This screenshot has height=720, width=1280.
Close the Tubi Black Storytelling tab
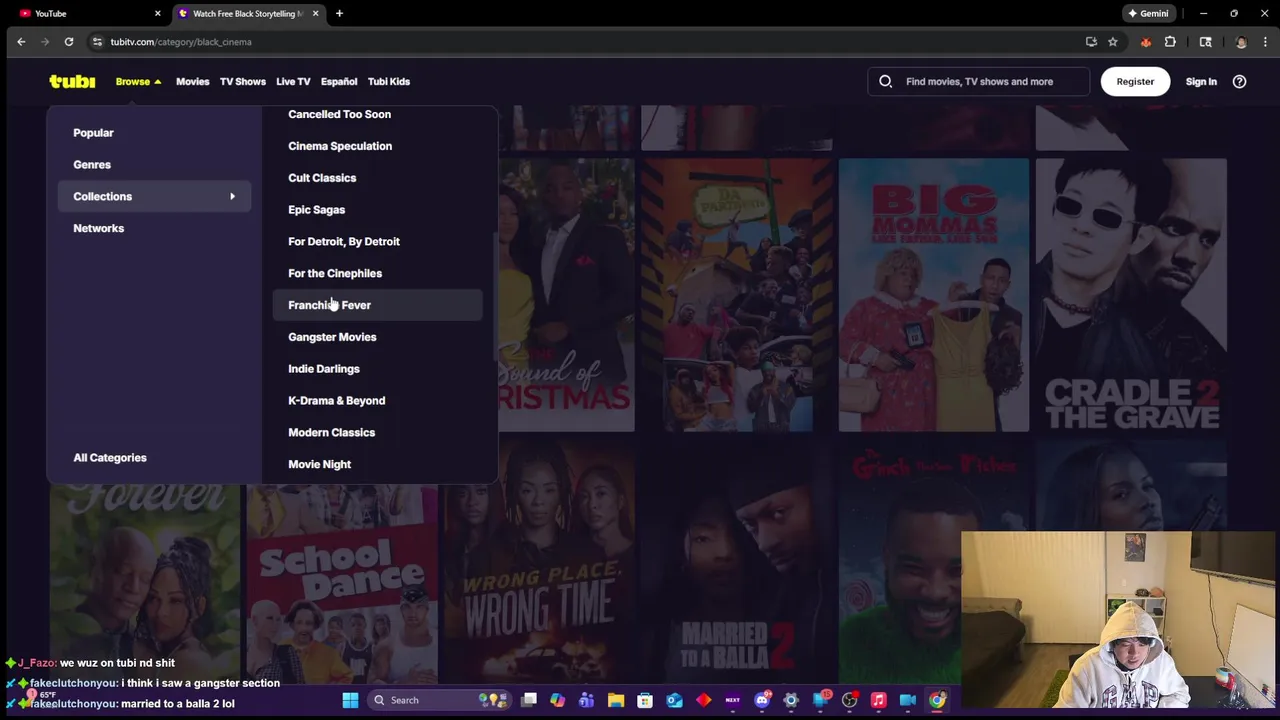click(x=315, y=13)
